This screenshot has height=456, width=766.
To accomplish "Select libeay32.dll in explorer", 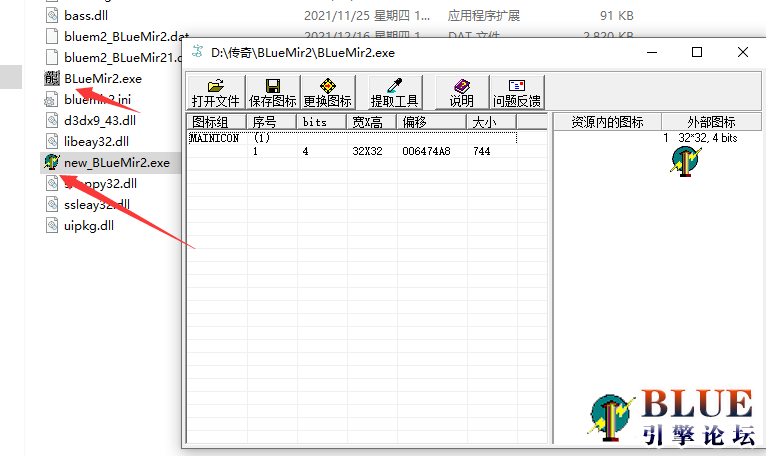I will pyautogui.click(x=96, y=142).
